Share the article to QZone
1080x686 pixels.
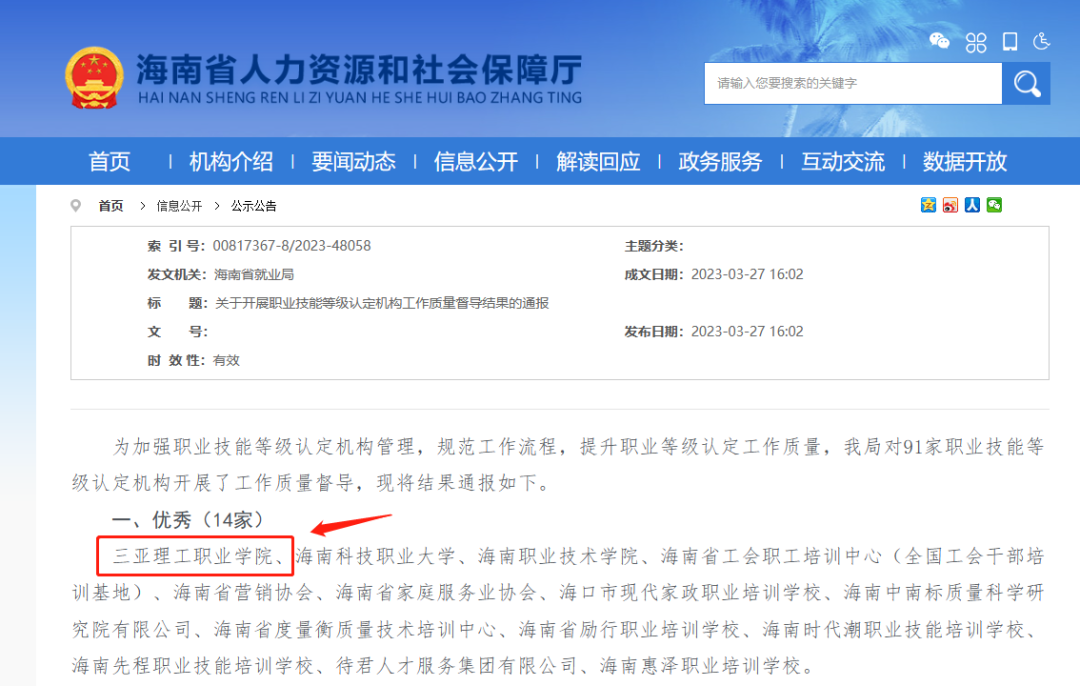point(928,205)
